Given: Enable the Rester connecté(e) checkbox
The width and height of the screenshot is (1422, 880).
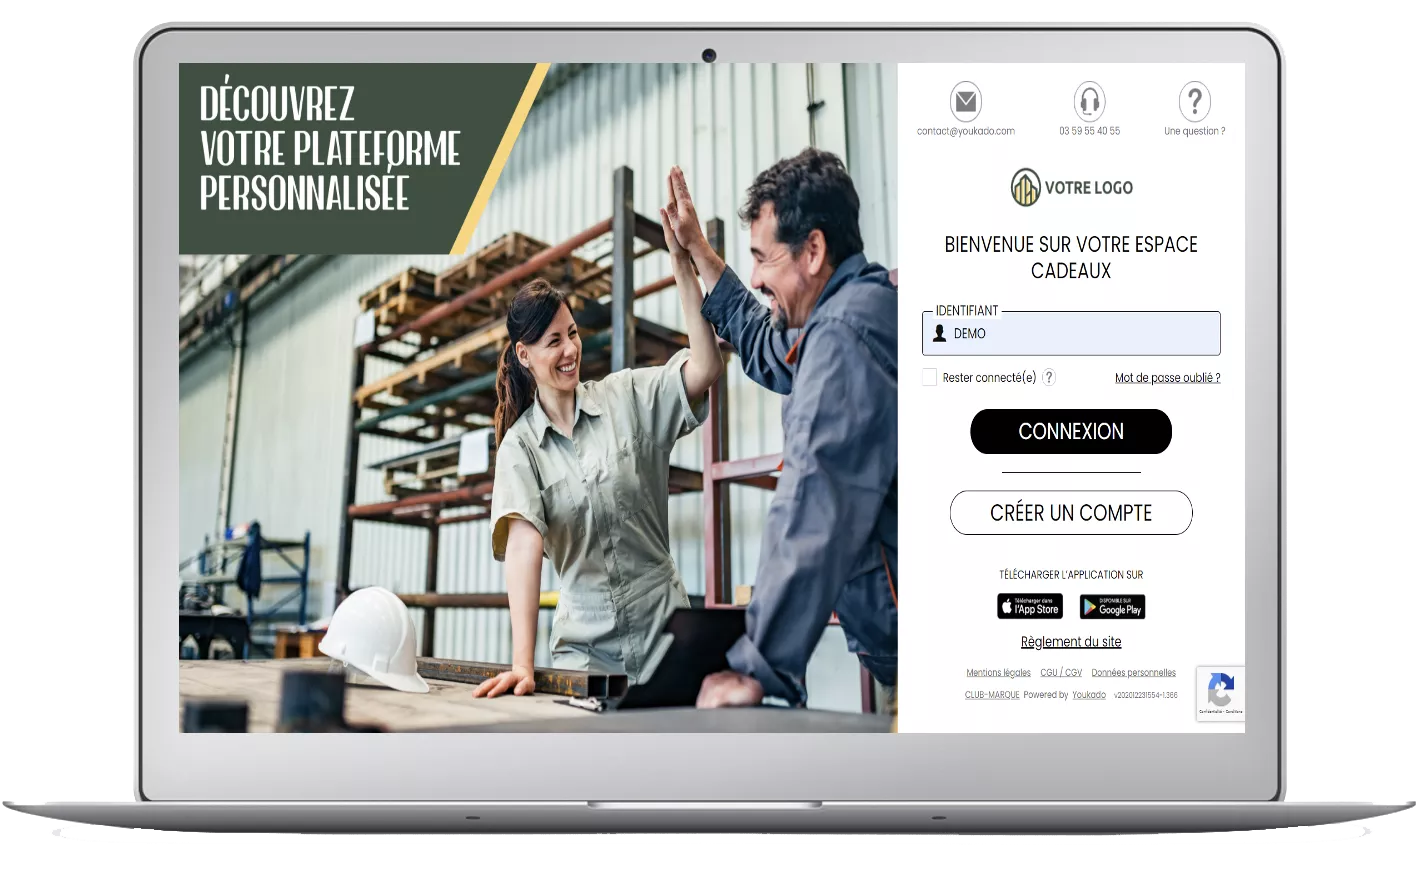Looking at the screenshot, I should (930, 378).
